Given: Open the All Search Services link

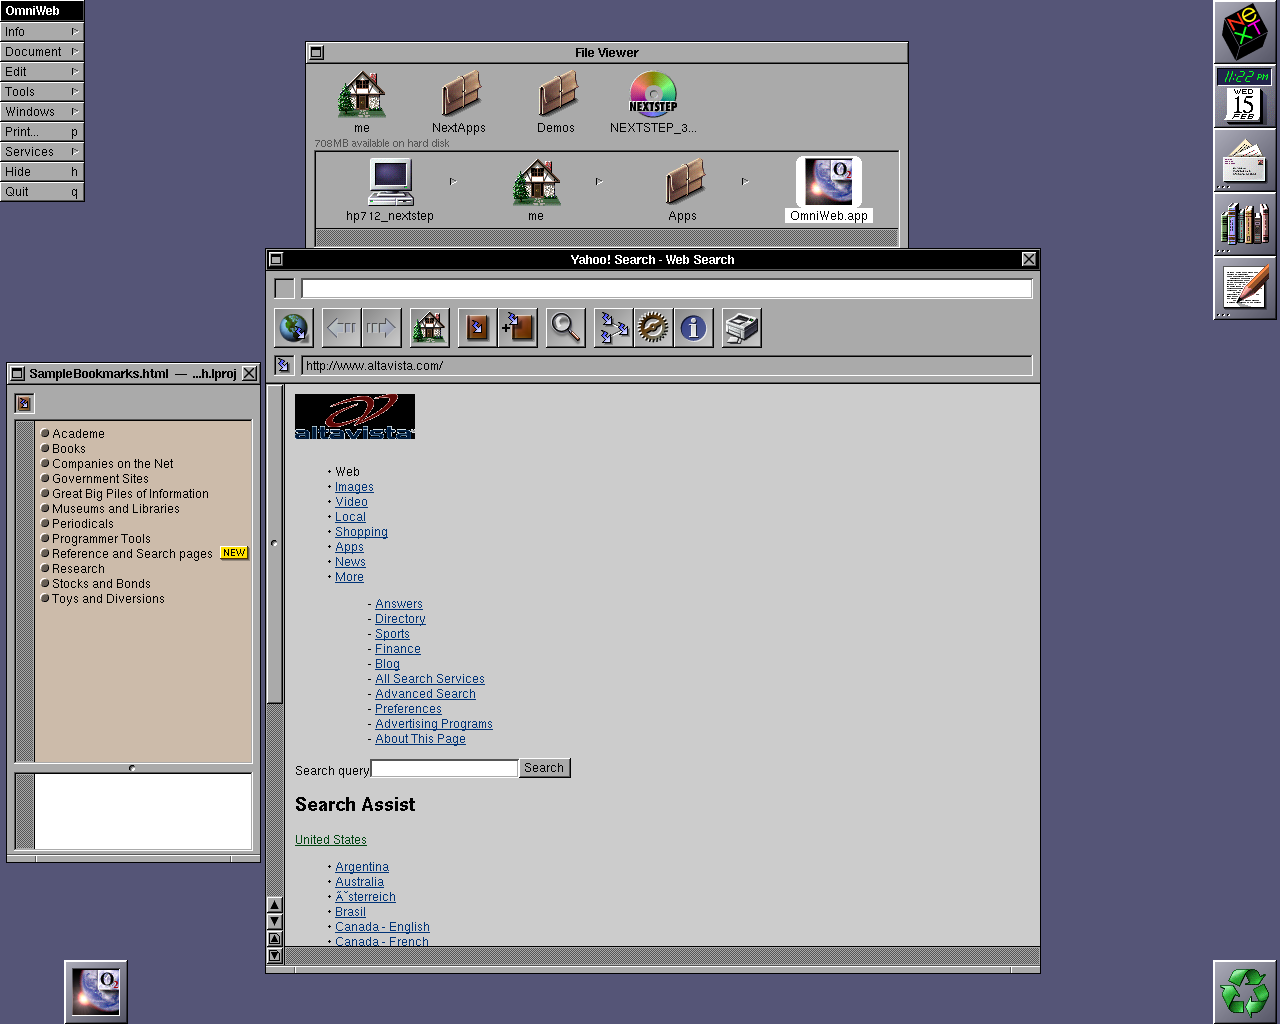Looking at the screenshot, I should pos(430,679).
